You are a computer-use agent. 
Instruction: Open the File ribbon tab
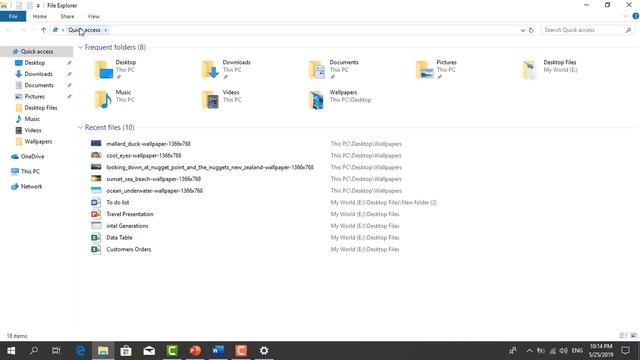(13, 16)
